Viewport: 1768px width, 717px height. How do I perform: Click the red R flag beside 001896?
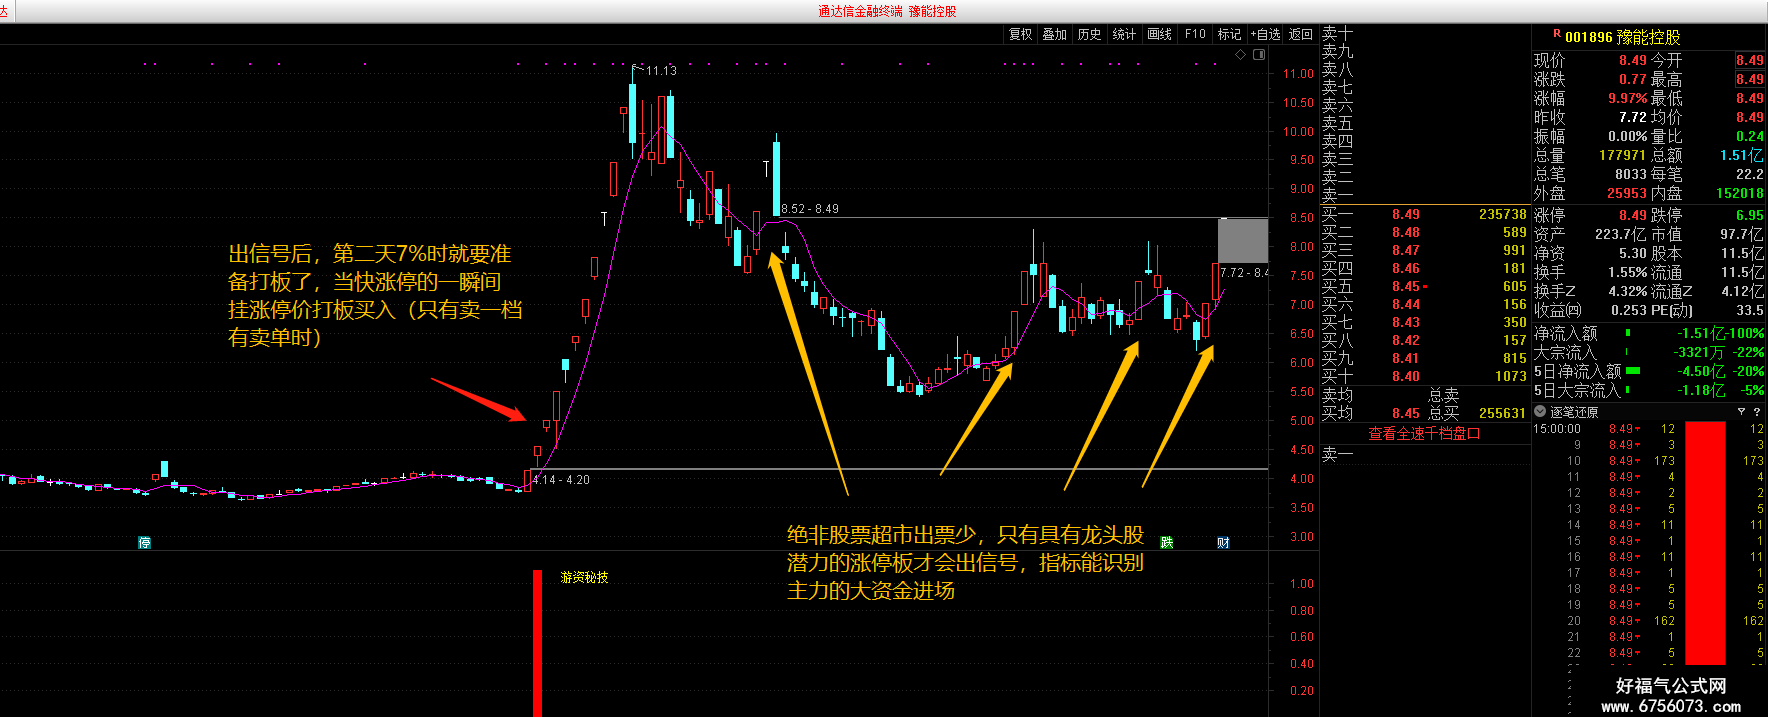tap(1556, 34)
